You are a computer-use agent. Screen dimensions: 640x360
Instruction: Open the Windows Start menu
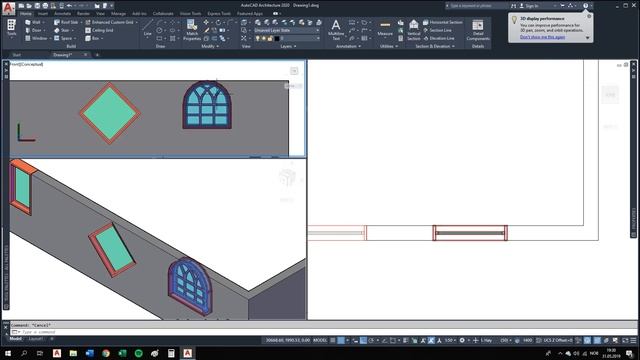pos(8,353)
